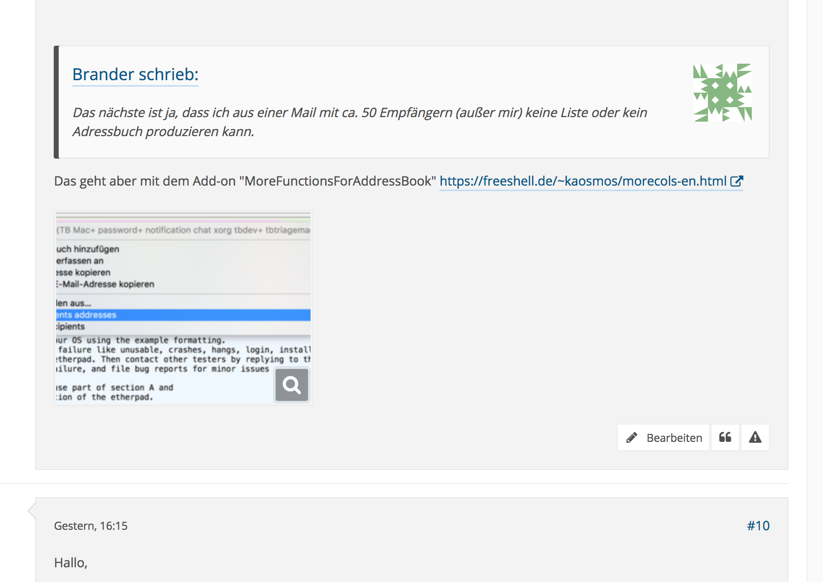The image size is (823, 582).
Task: Open the 'Brander schrieb:' quote link
Action: (x=135, y=75)
